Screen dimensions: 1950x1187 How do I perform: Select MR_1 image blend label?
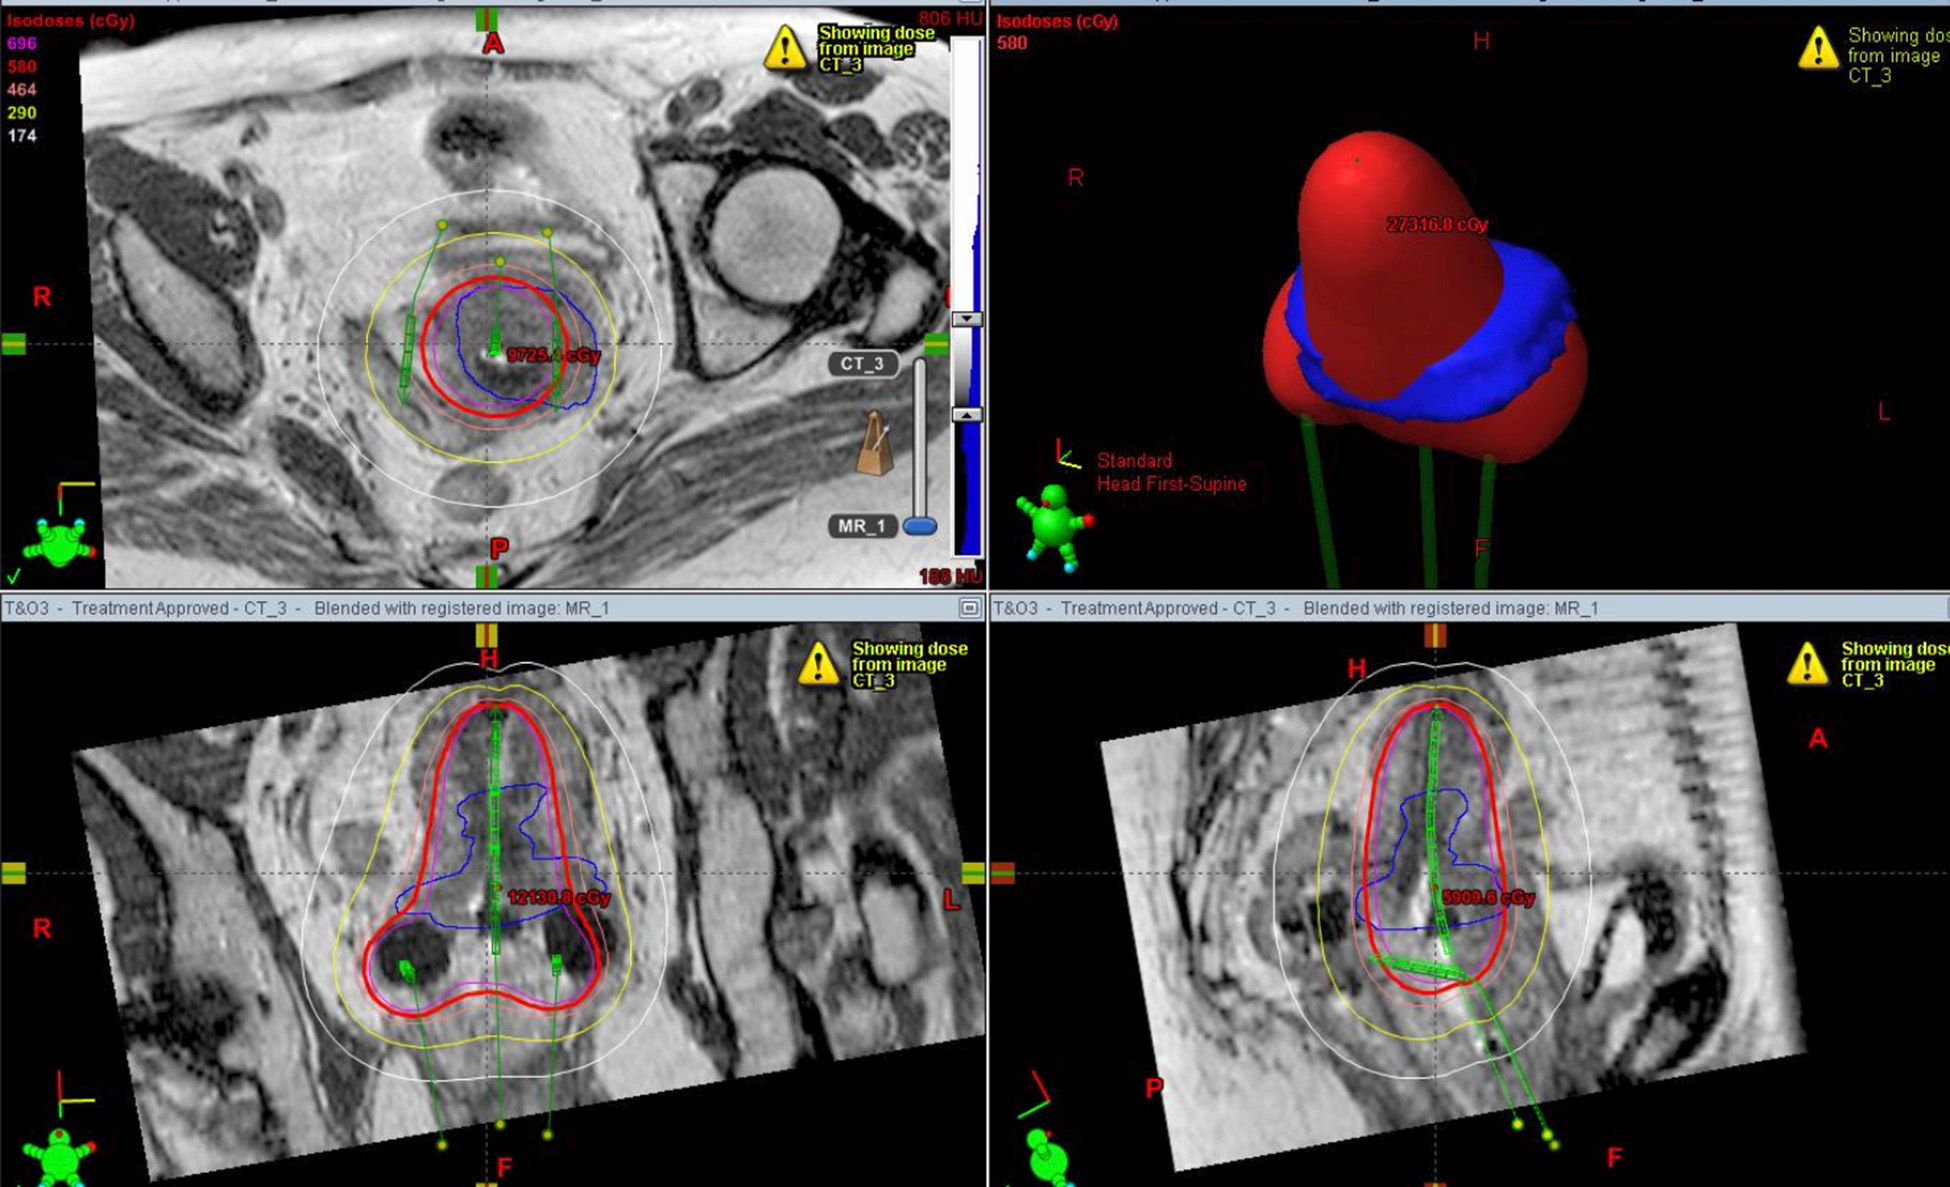(861, 526)
